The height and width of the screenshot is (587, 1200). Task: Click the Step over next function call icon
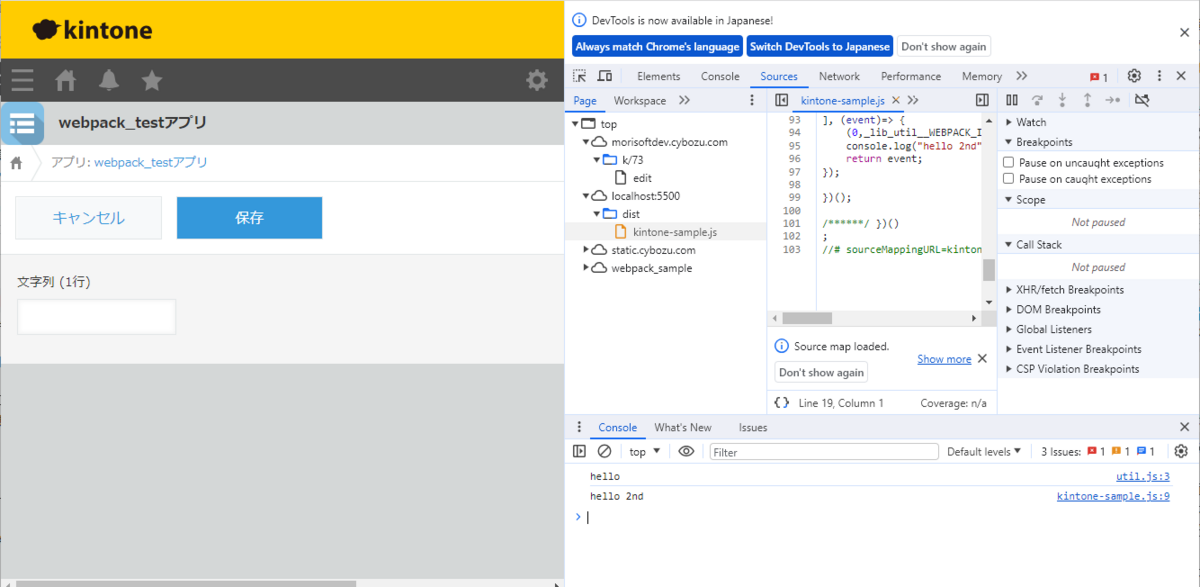point(1037,100)
